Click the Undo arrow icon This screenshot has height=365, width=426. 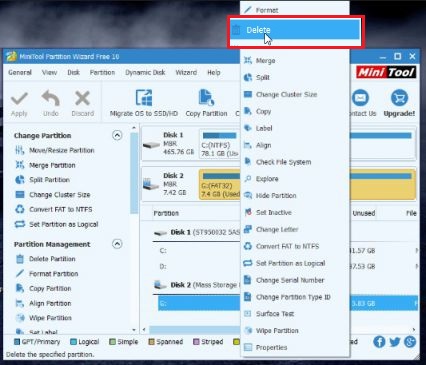[x=51, y=99]
